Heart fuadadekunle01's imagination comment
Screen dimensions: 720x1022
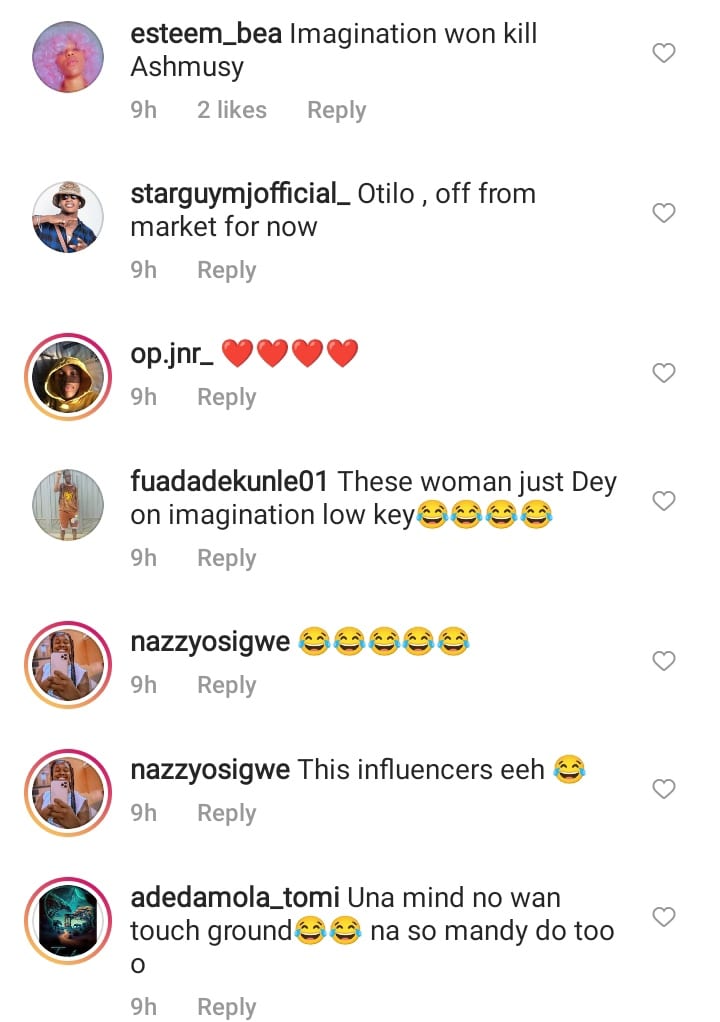664,500
